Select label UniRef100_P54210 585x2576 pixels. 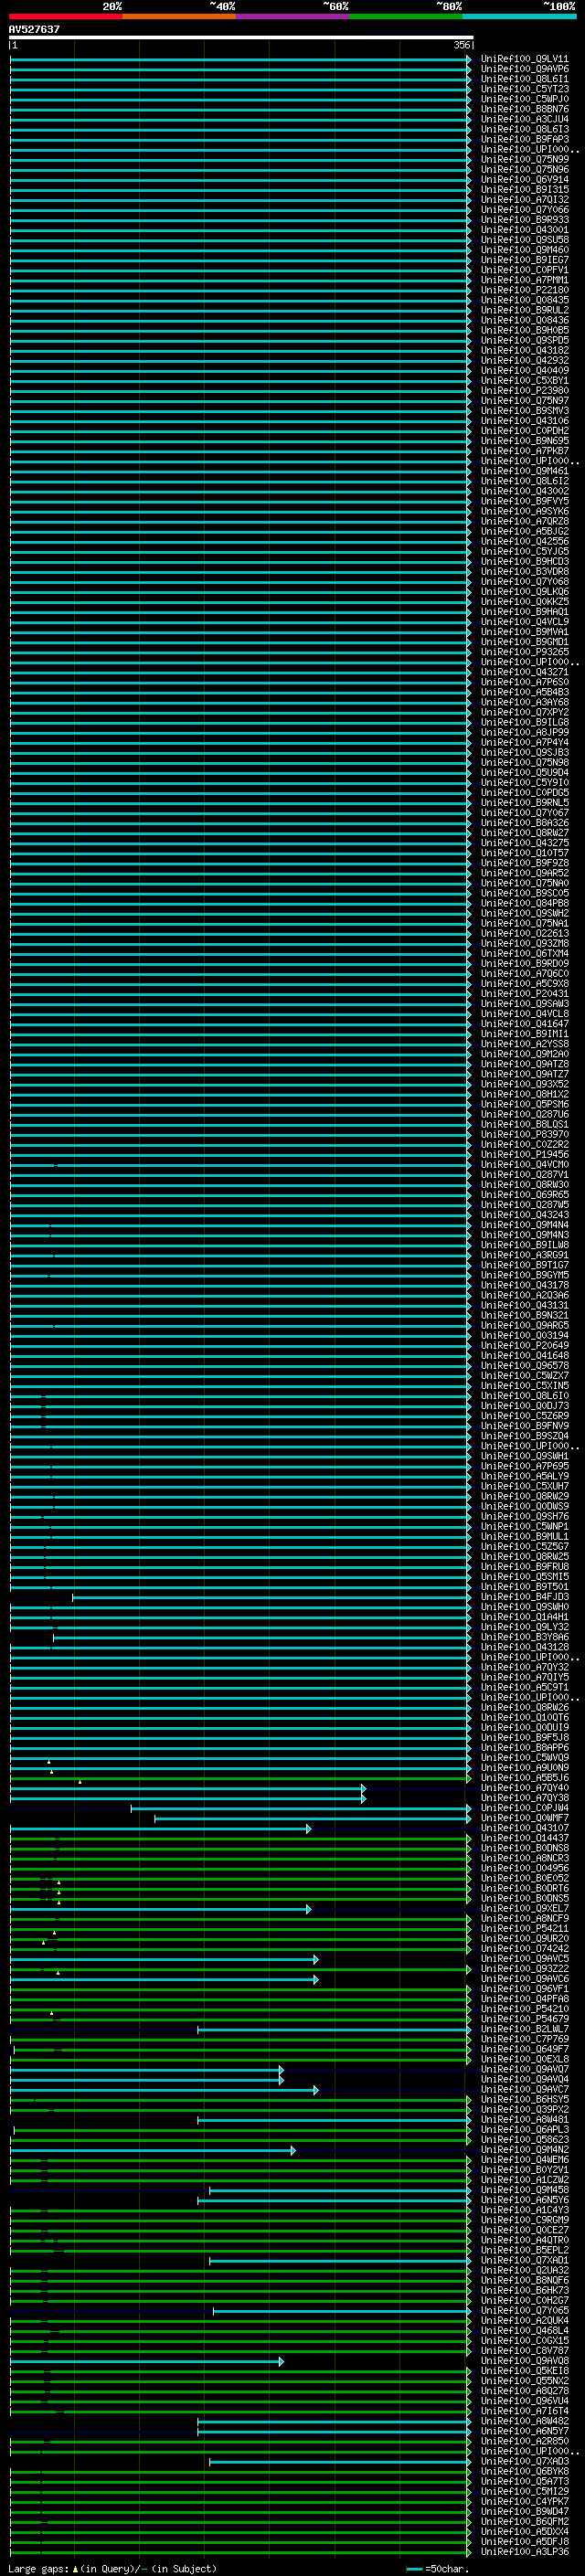pyautogui.click(x=525, y=2009)
